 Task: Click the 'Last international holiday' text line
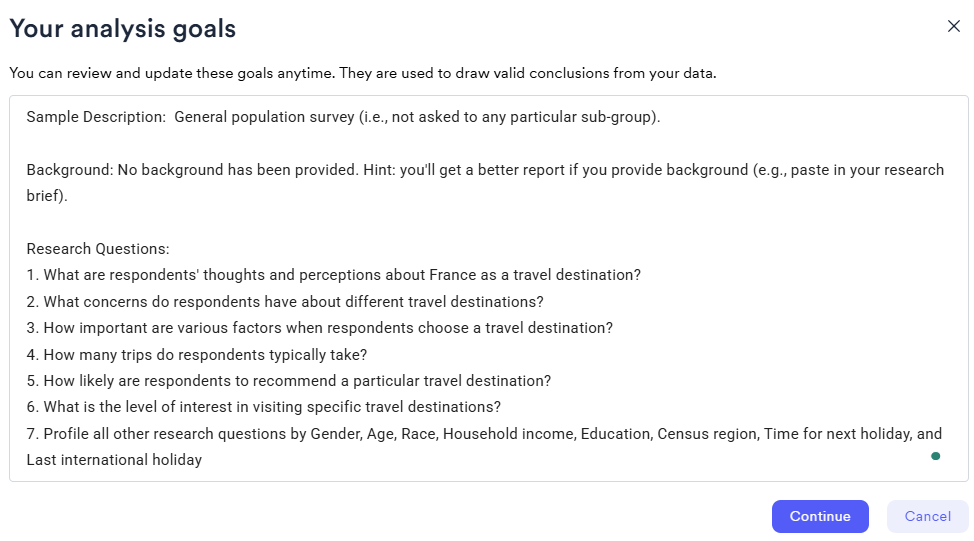click(114, 460)
